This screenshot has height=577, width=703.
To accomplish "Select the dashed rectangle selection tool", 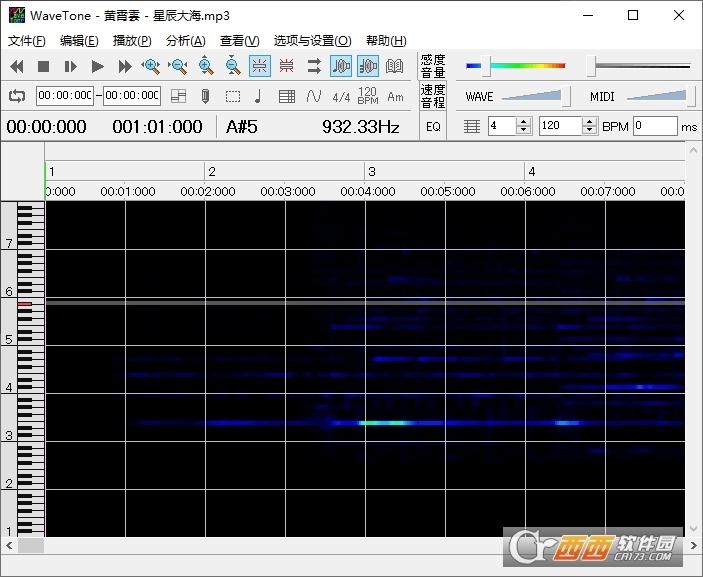I will (233, 96).
